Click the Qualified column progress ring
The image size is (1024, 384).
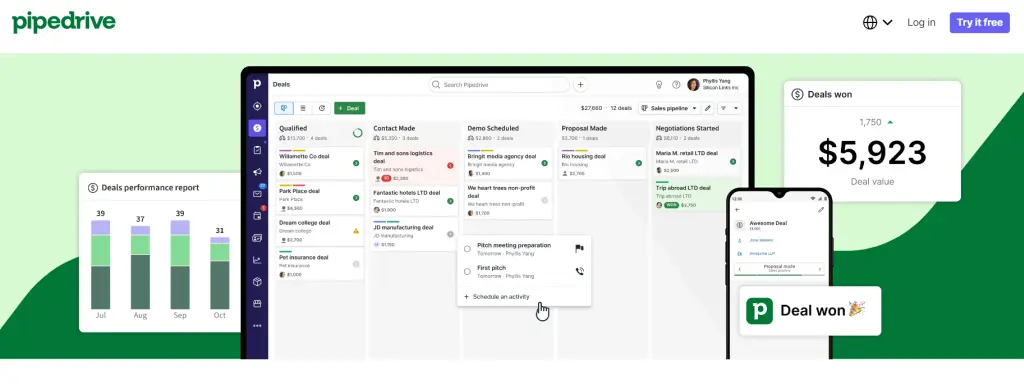pos(357,133)
